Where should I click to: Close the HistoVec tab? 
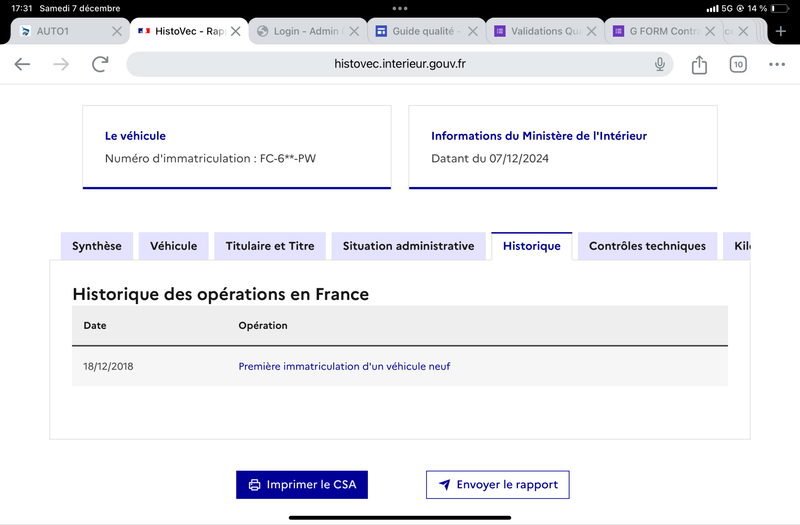point(235,32)
